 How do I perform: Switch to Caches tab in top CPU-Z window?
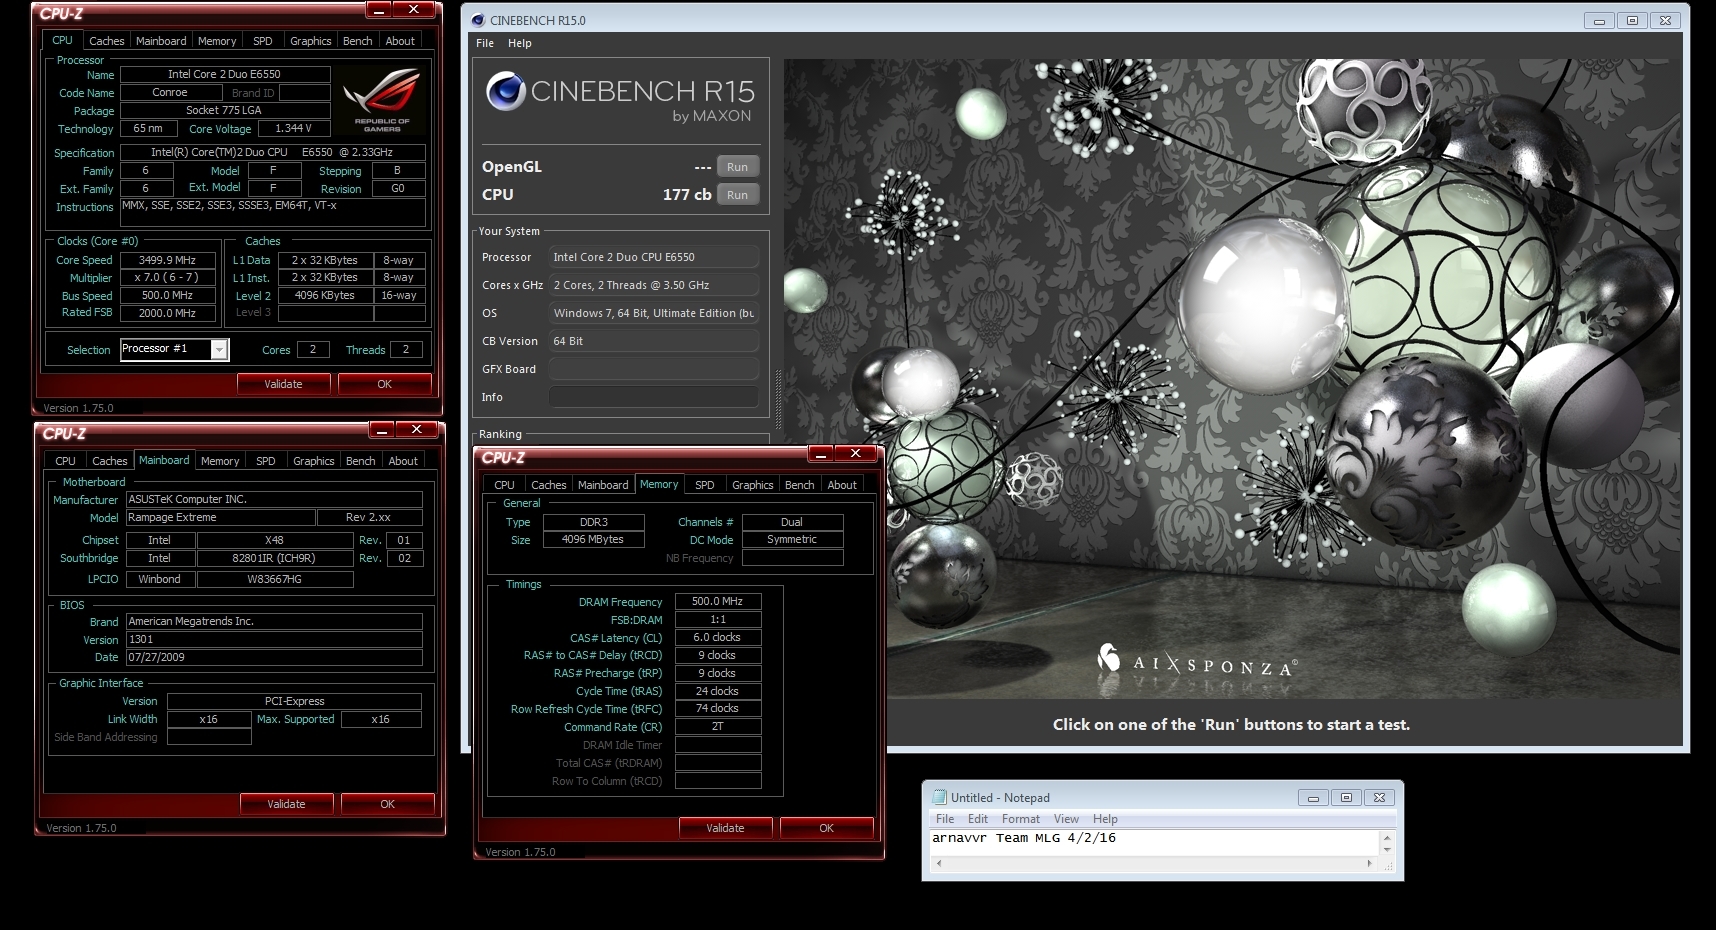(x=106, y=41)
